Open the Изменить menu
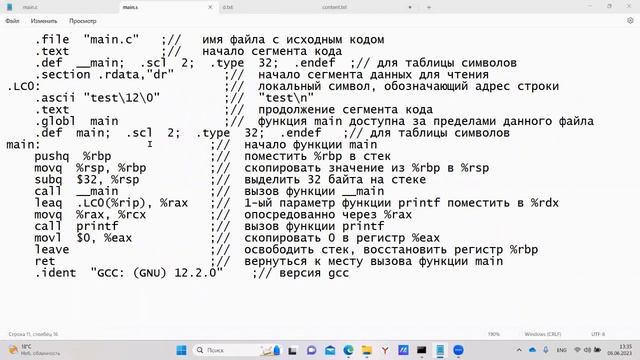 tap(44, 21)
